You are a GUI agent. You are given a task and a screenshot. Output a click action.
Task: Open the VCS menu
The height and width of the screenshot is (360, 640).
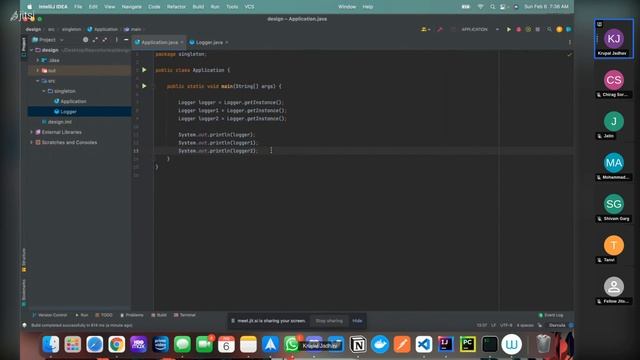[249, 7]
